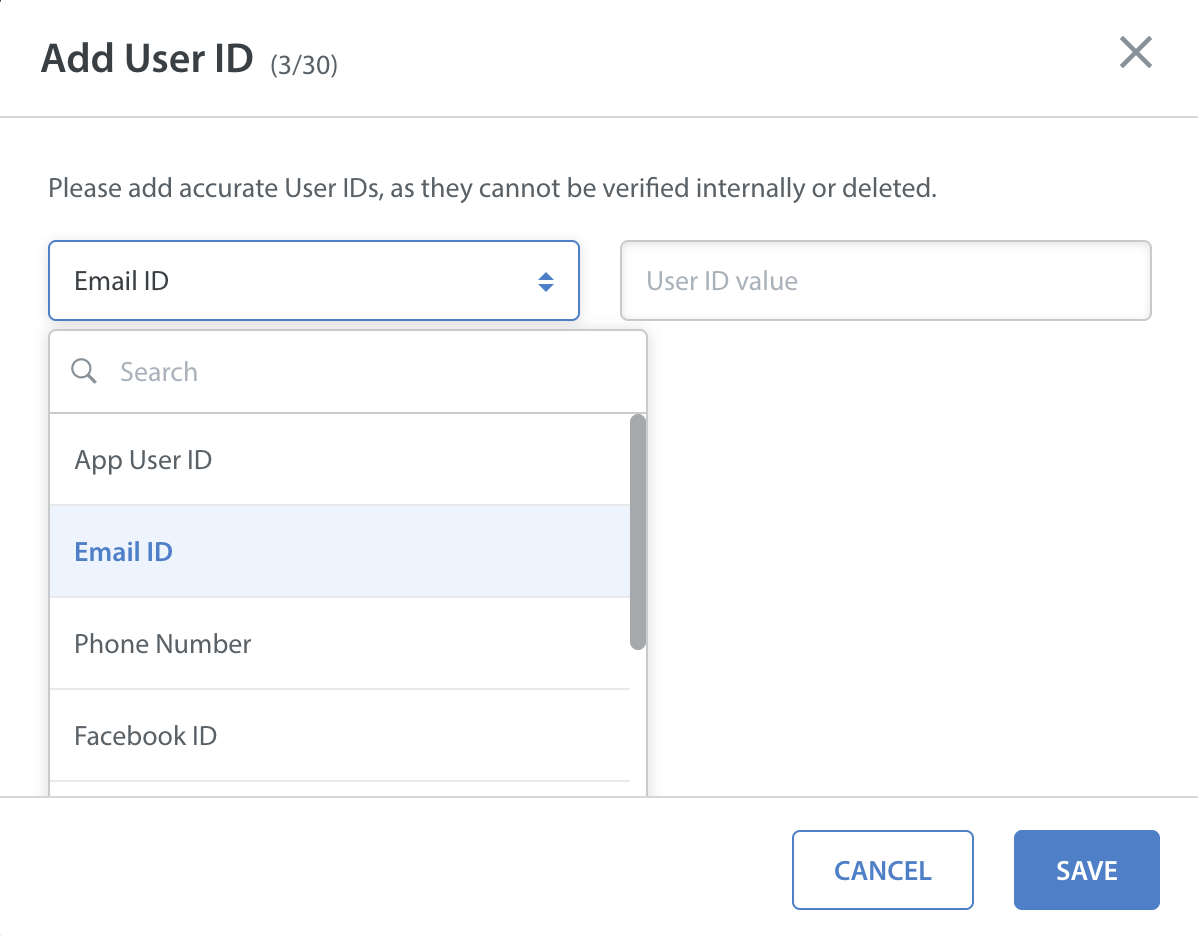Click the magnifying glass search icon
1198x936 pixels.
85,372
